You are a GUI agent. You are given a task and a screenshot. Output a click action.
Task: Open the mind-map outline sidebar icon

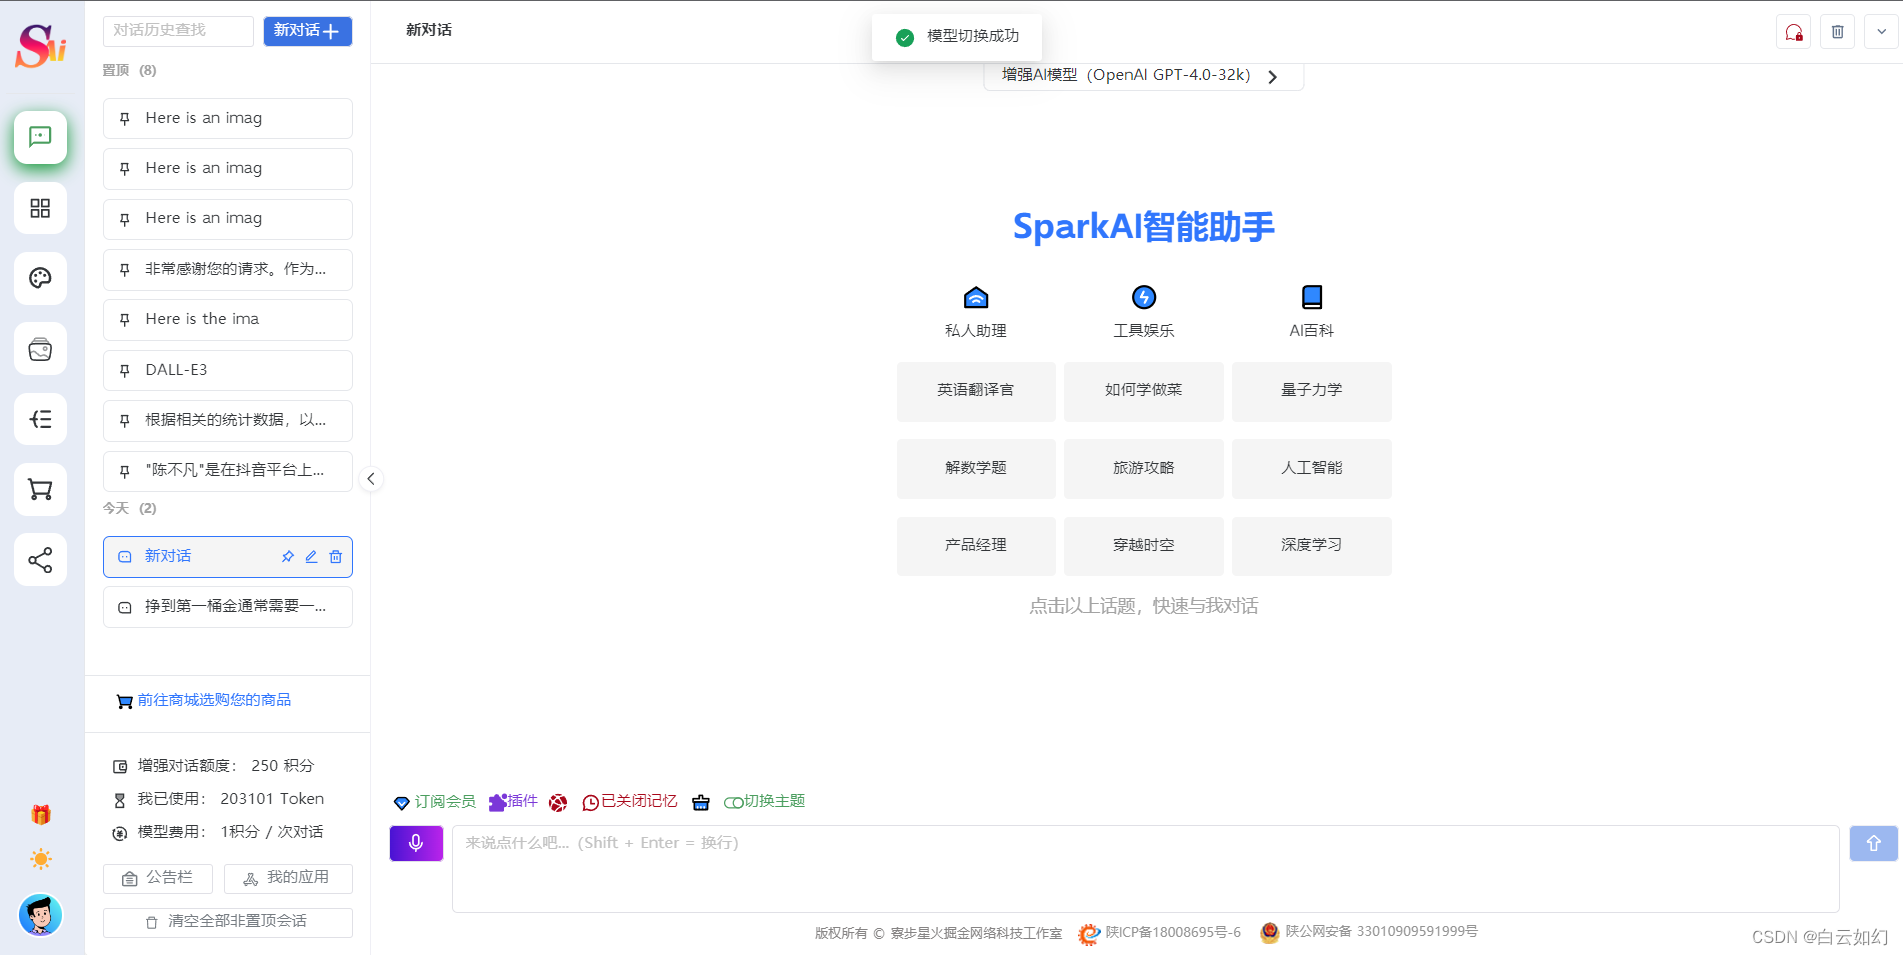40,419
